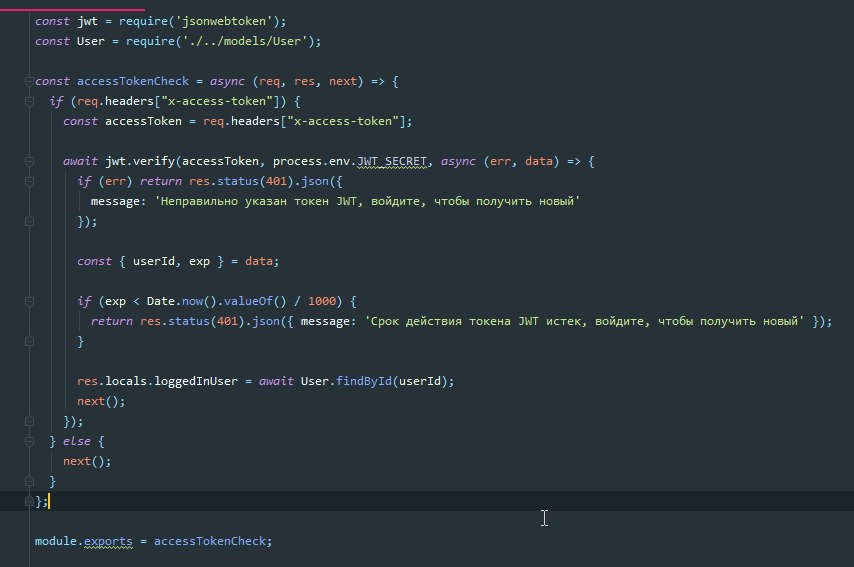This screenshot has height=567, width=854.
Task: Click the loggedInUser property name
Action: click(196, 381)
